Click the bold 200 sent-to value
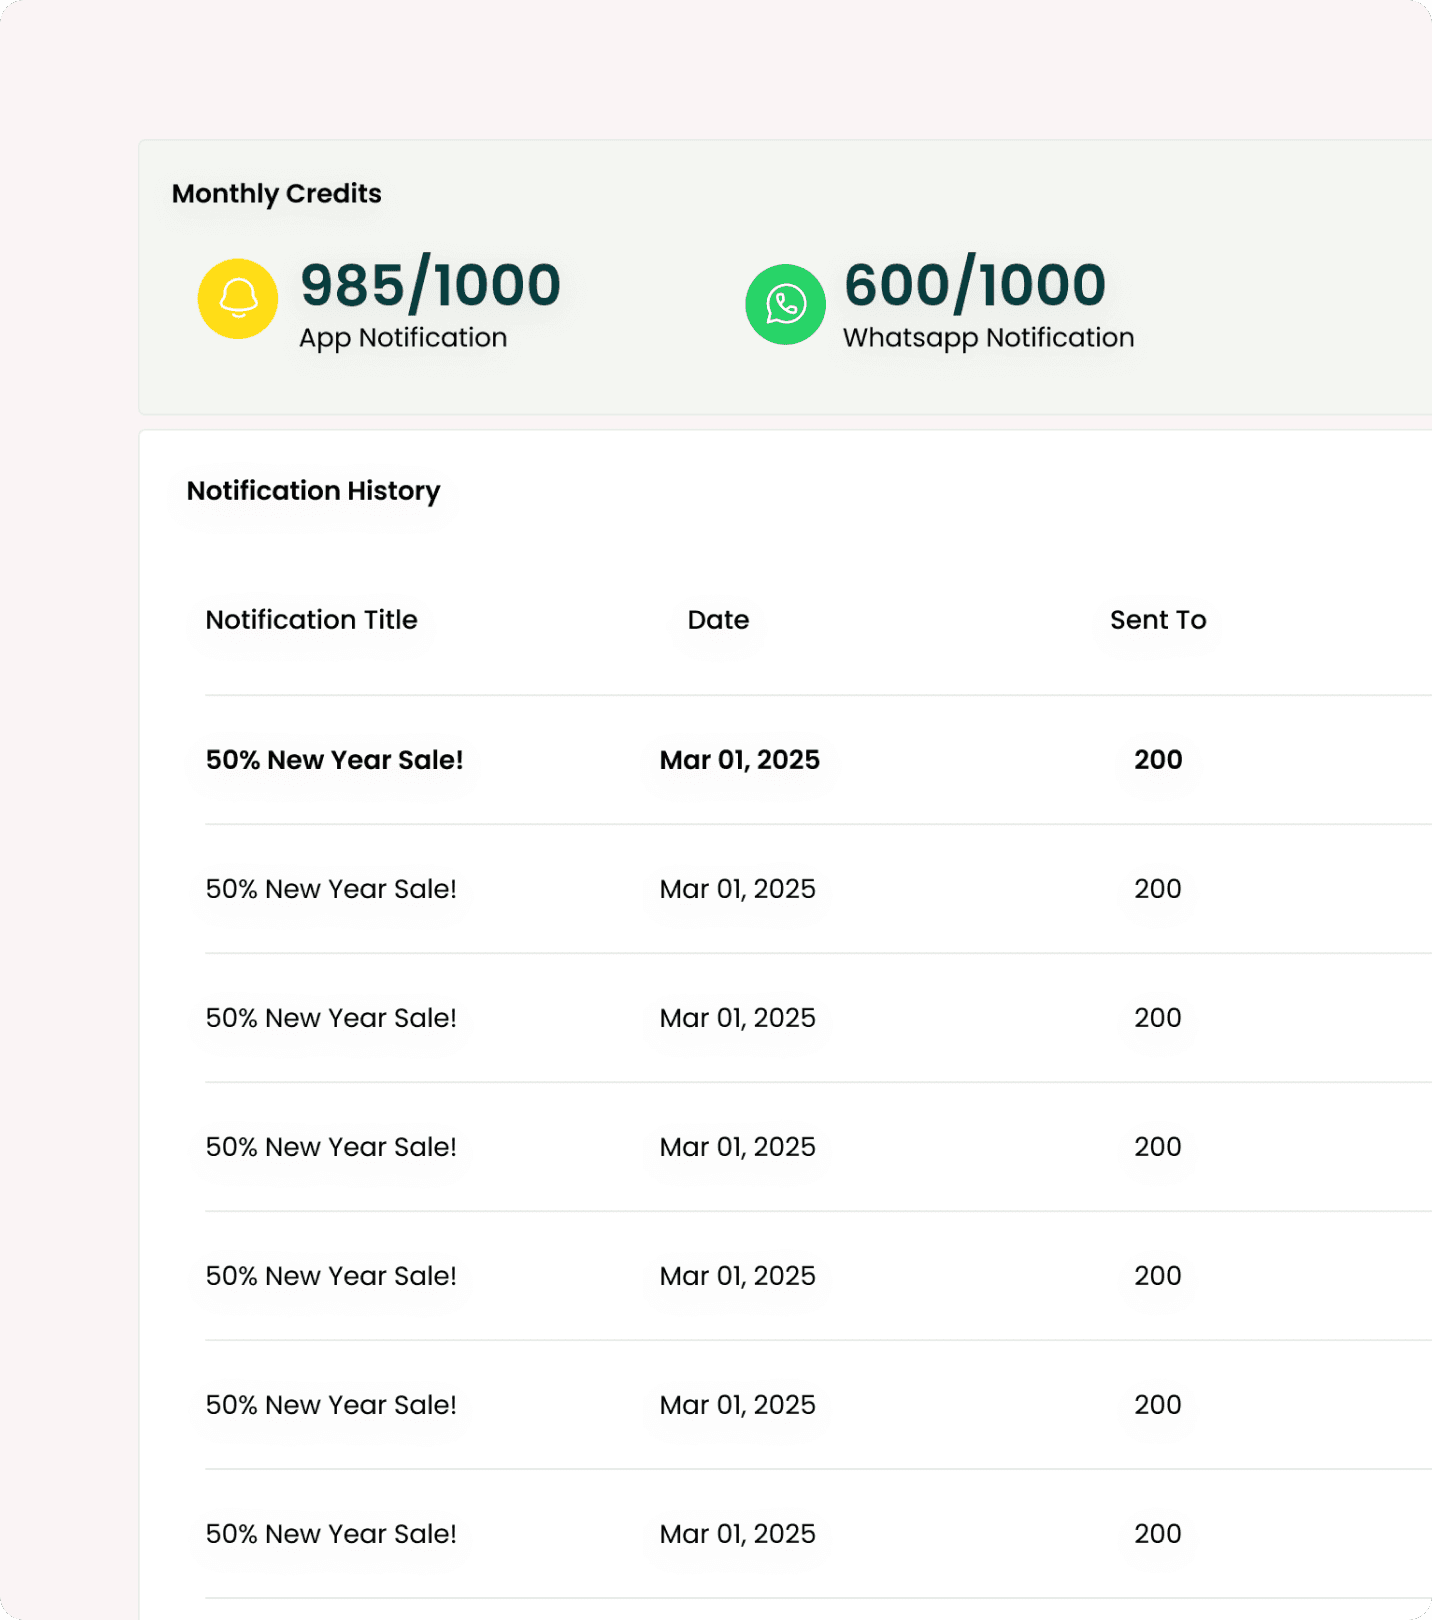The width and height of the screenshot is (1432, 1620). tap(1158, 760)
